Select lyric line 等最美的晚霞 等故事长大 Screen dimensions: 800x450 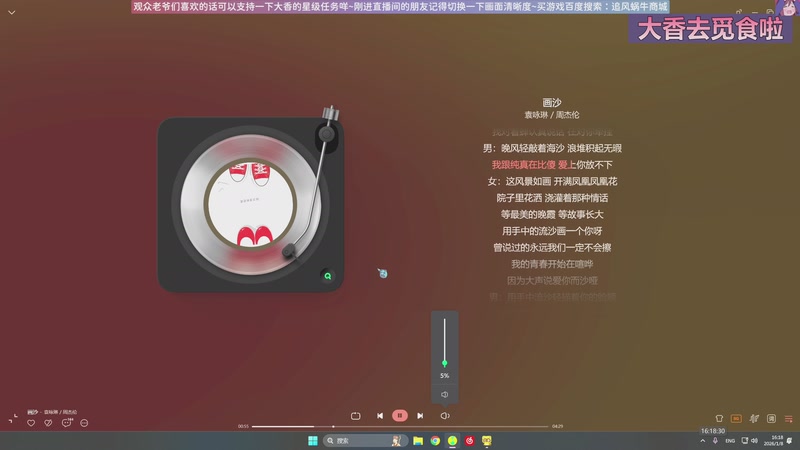552,214
